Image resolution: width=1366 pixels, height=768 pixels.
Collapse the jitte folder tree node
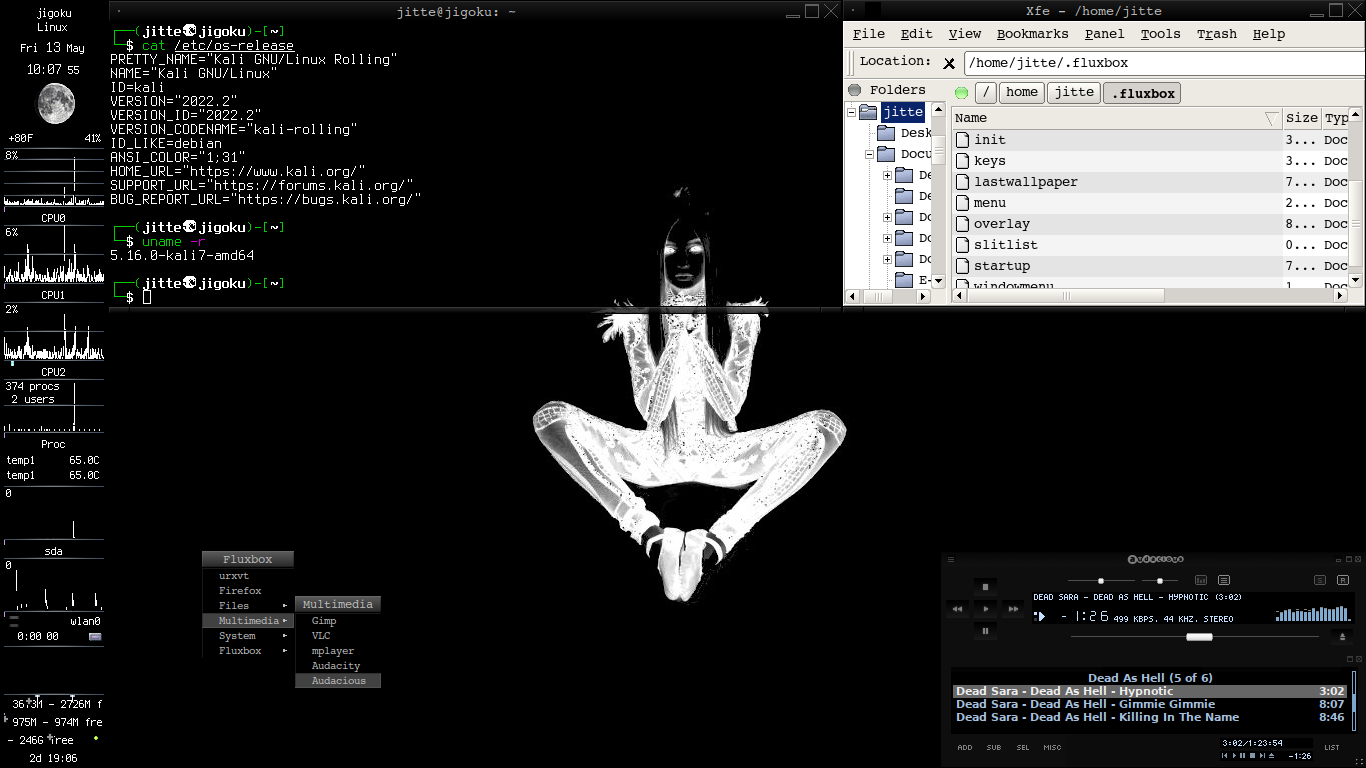853,112
